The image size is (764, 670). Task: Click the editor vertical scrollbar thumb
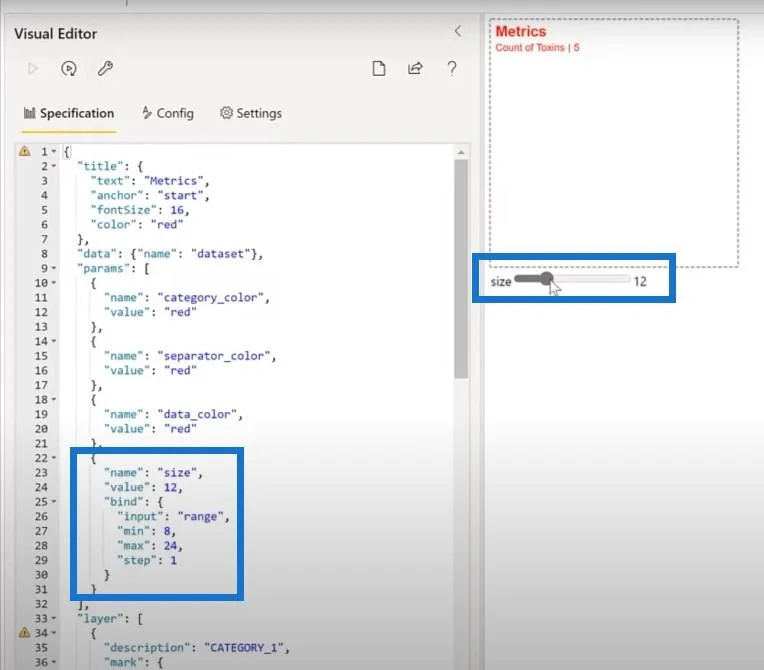(x=461, y=269)
